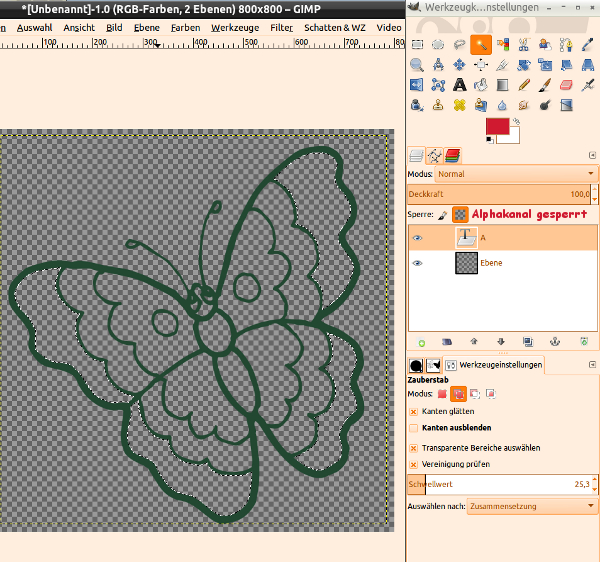Switch to the Werkzeugeinstellungen tab
600x562 pixels.
tap(494, 365)
